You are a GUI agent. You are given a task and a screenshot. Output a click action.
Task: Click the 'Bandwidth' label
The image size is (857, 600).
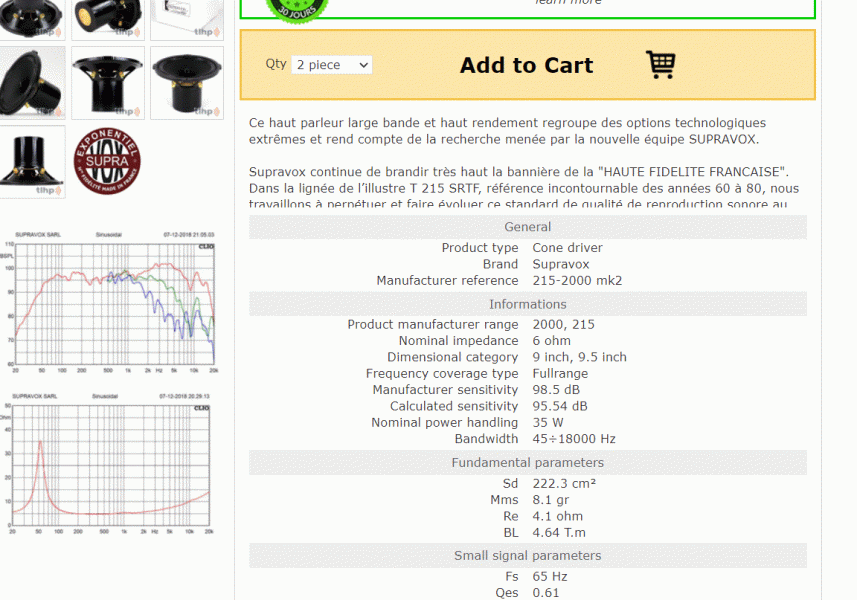coord(486,439)
